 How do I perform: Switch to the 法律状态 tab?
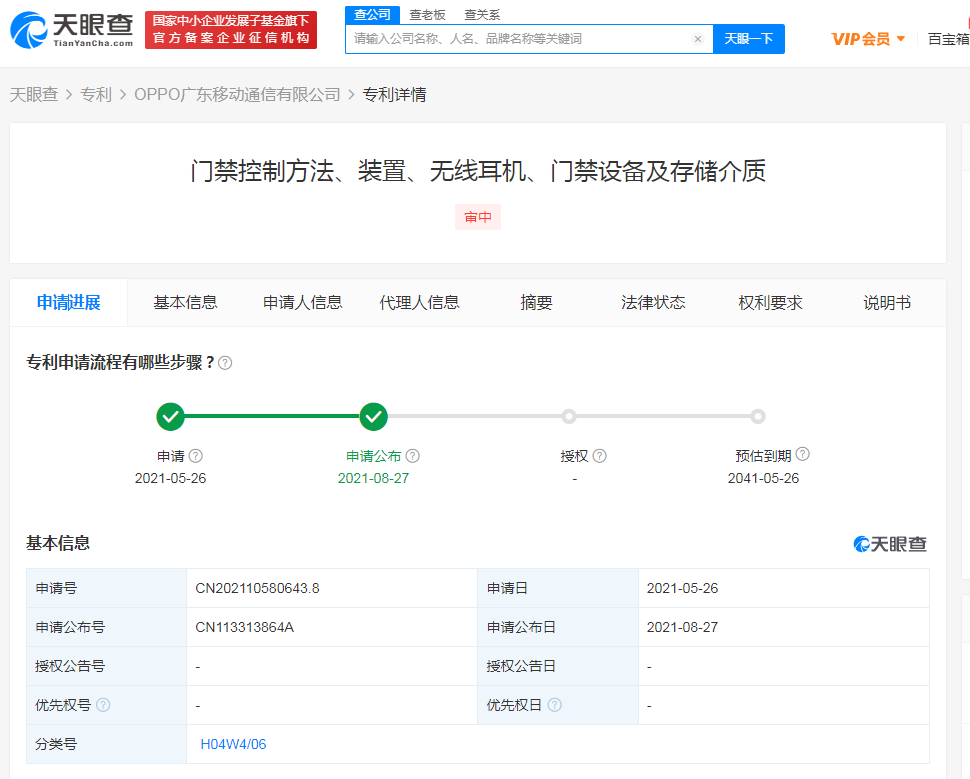coord(653,303)
